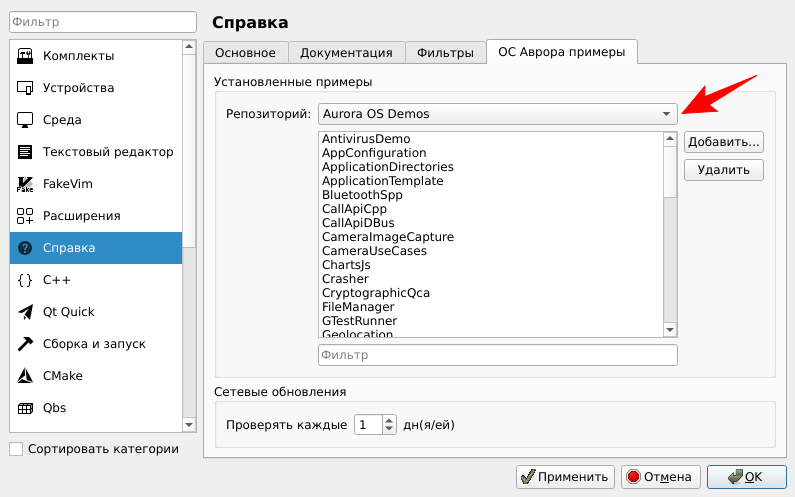Select CallApiCpp example
Screen dimensions: 795x497
point(354,209)
